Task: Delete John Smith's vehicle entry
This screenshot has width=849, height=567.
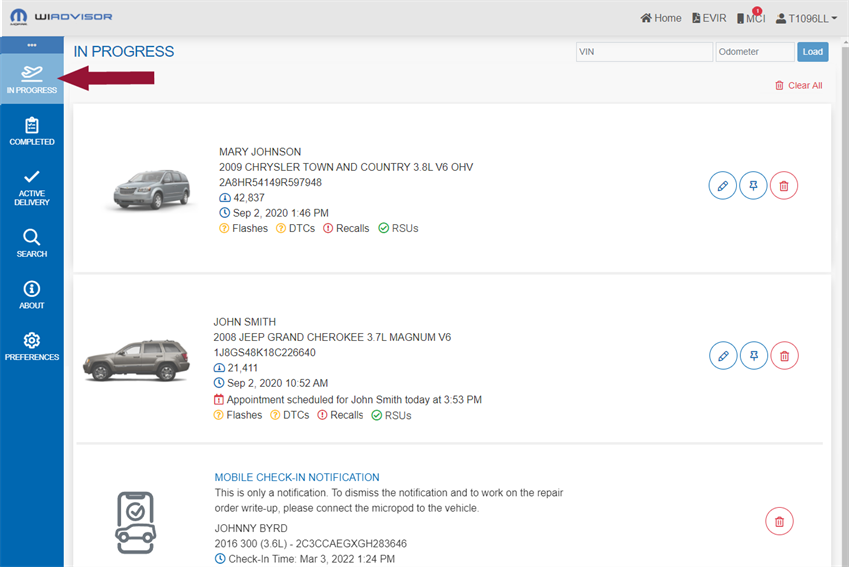Action: [x=785, y=356]
